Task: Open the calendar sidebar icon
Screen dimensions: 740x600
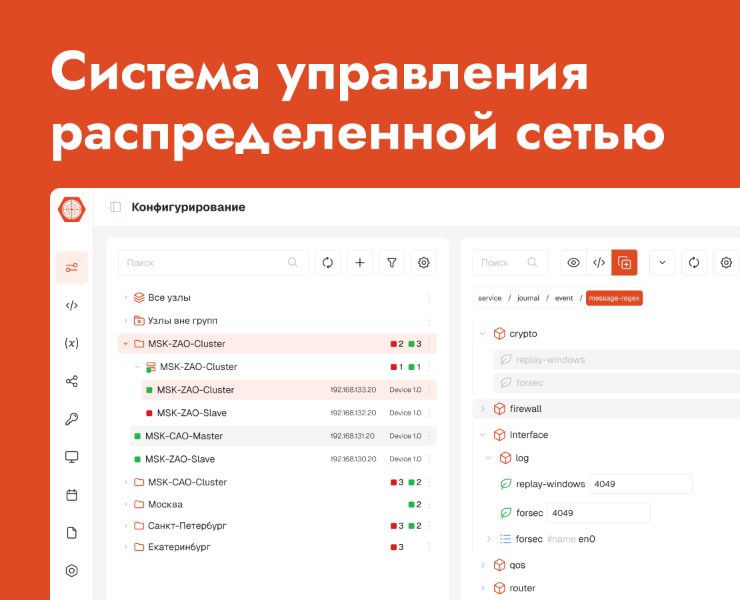Action: tap(72, 495)
